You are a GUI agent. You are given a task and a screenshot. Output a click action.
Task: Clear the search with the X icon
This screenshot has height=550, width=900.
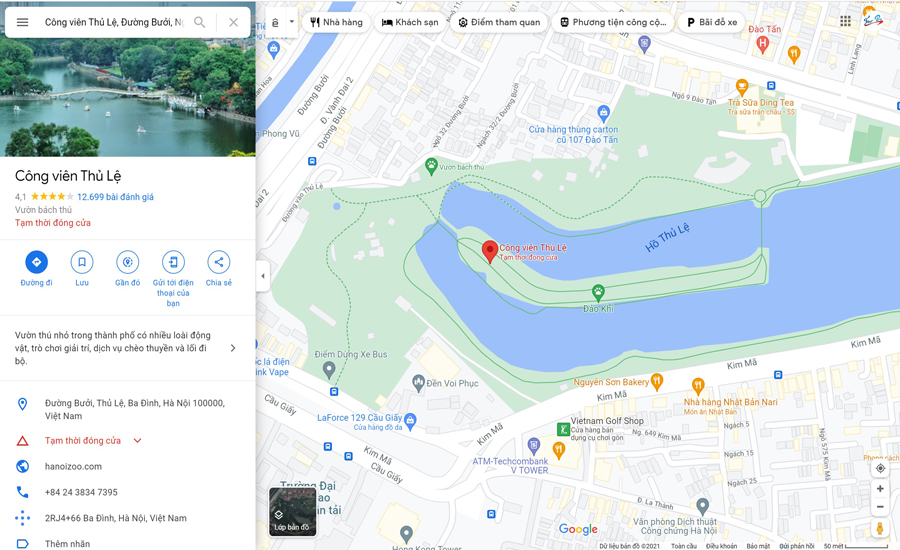[233, 22]
